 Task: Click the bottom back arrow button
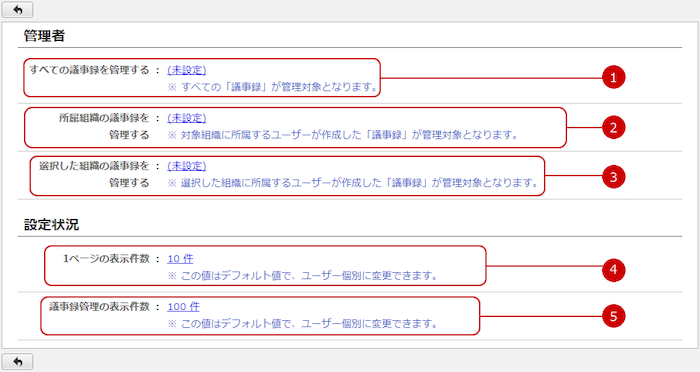click(17, 362)
